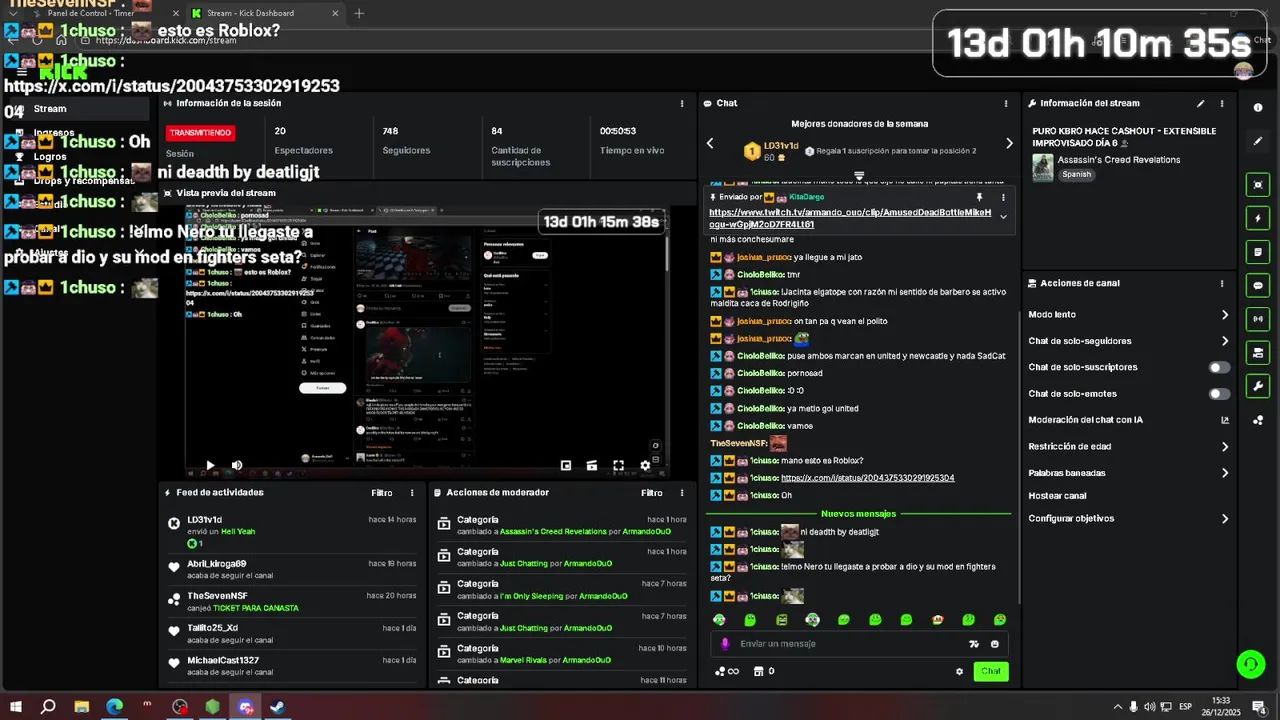Image resolution: width=1280 pixels, height=720 pixels.
Task: Open Filtro in Acciones de moderador
Action: coord(652,493)
